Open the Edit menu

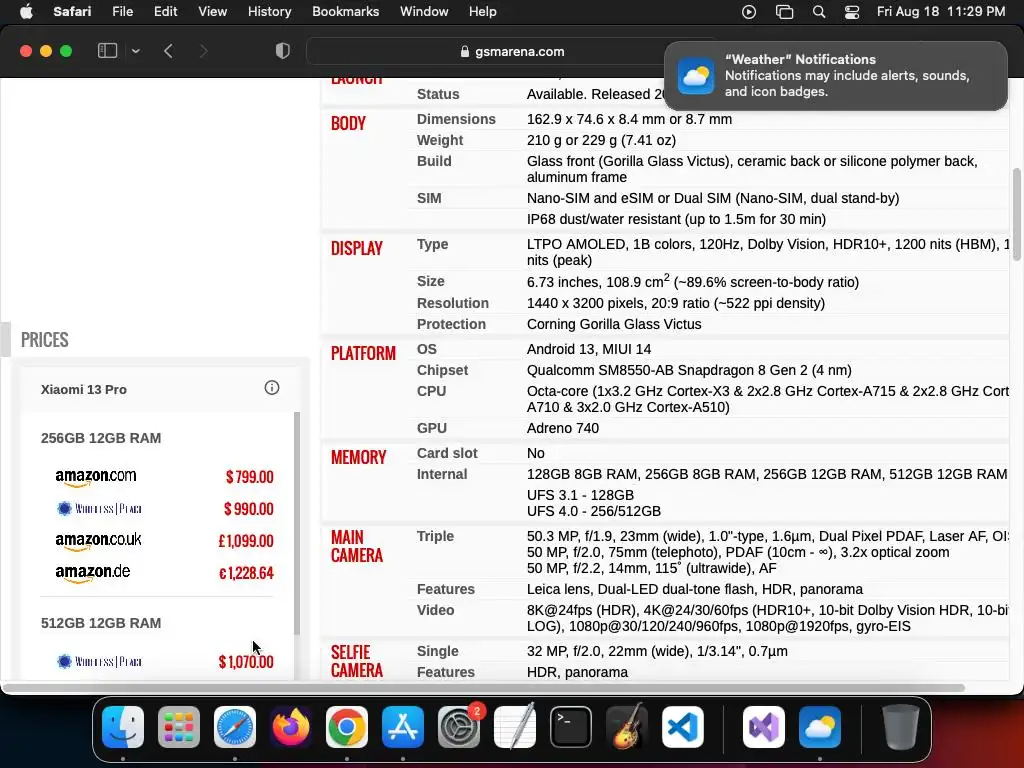coord(165,12)
